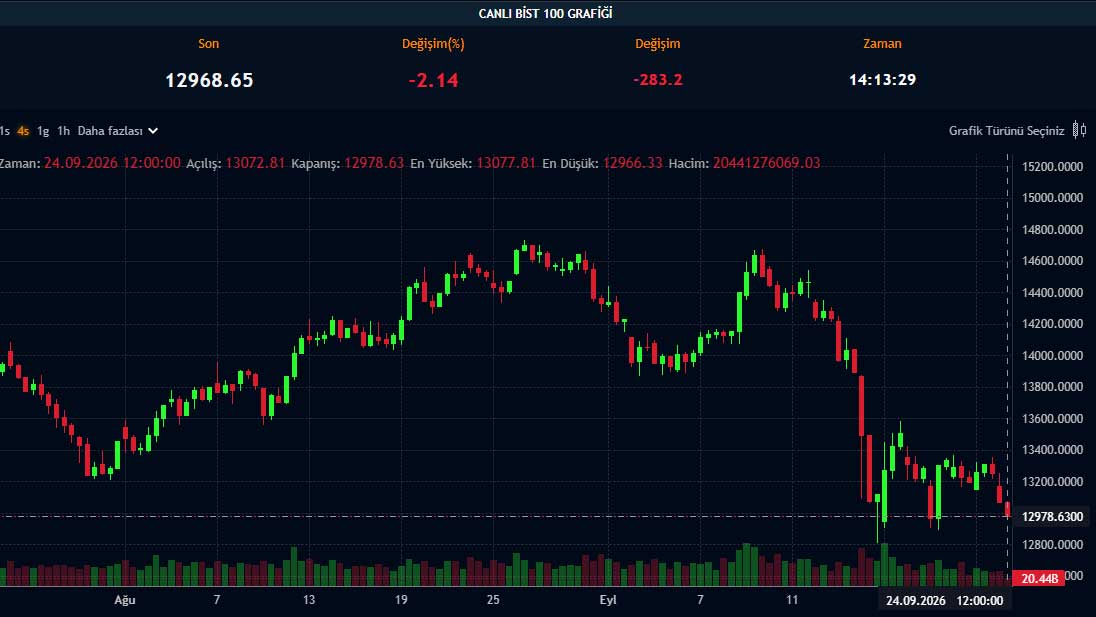Click the 20.44B volume label
Screen dimensions: 1096x617
pyautogui.click(x=1039, y=579)
